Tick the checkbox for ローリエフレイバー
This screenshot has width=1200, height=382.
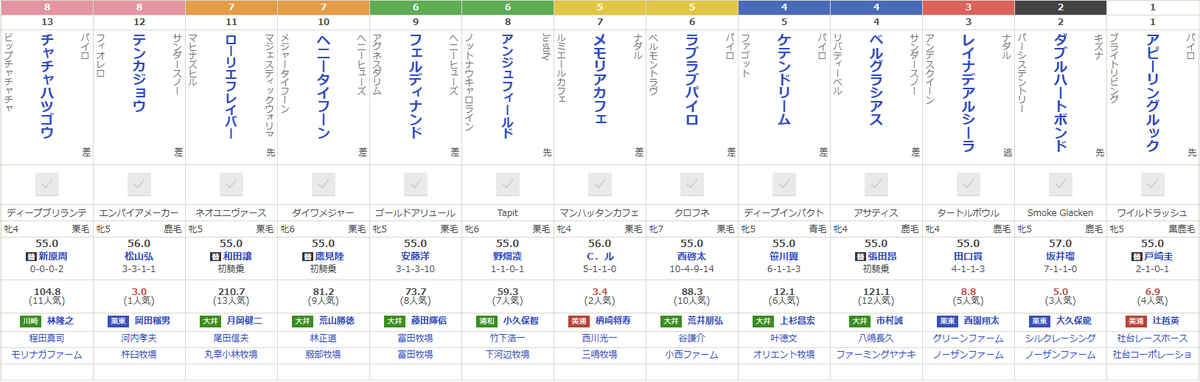pos(230,184)
